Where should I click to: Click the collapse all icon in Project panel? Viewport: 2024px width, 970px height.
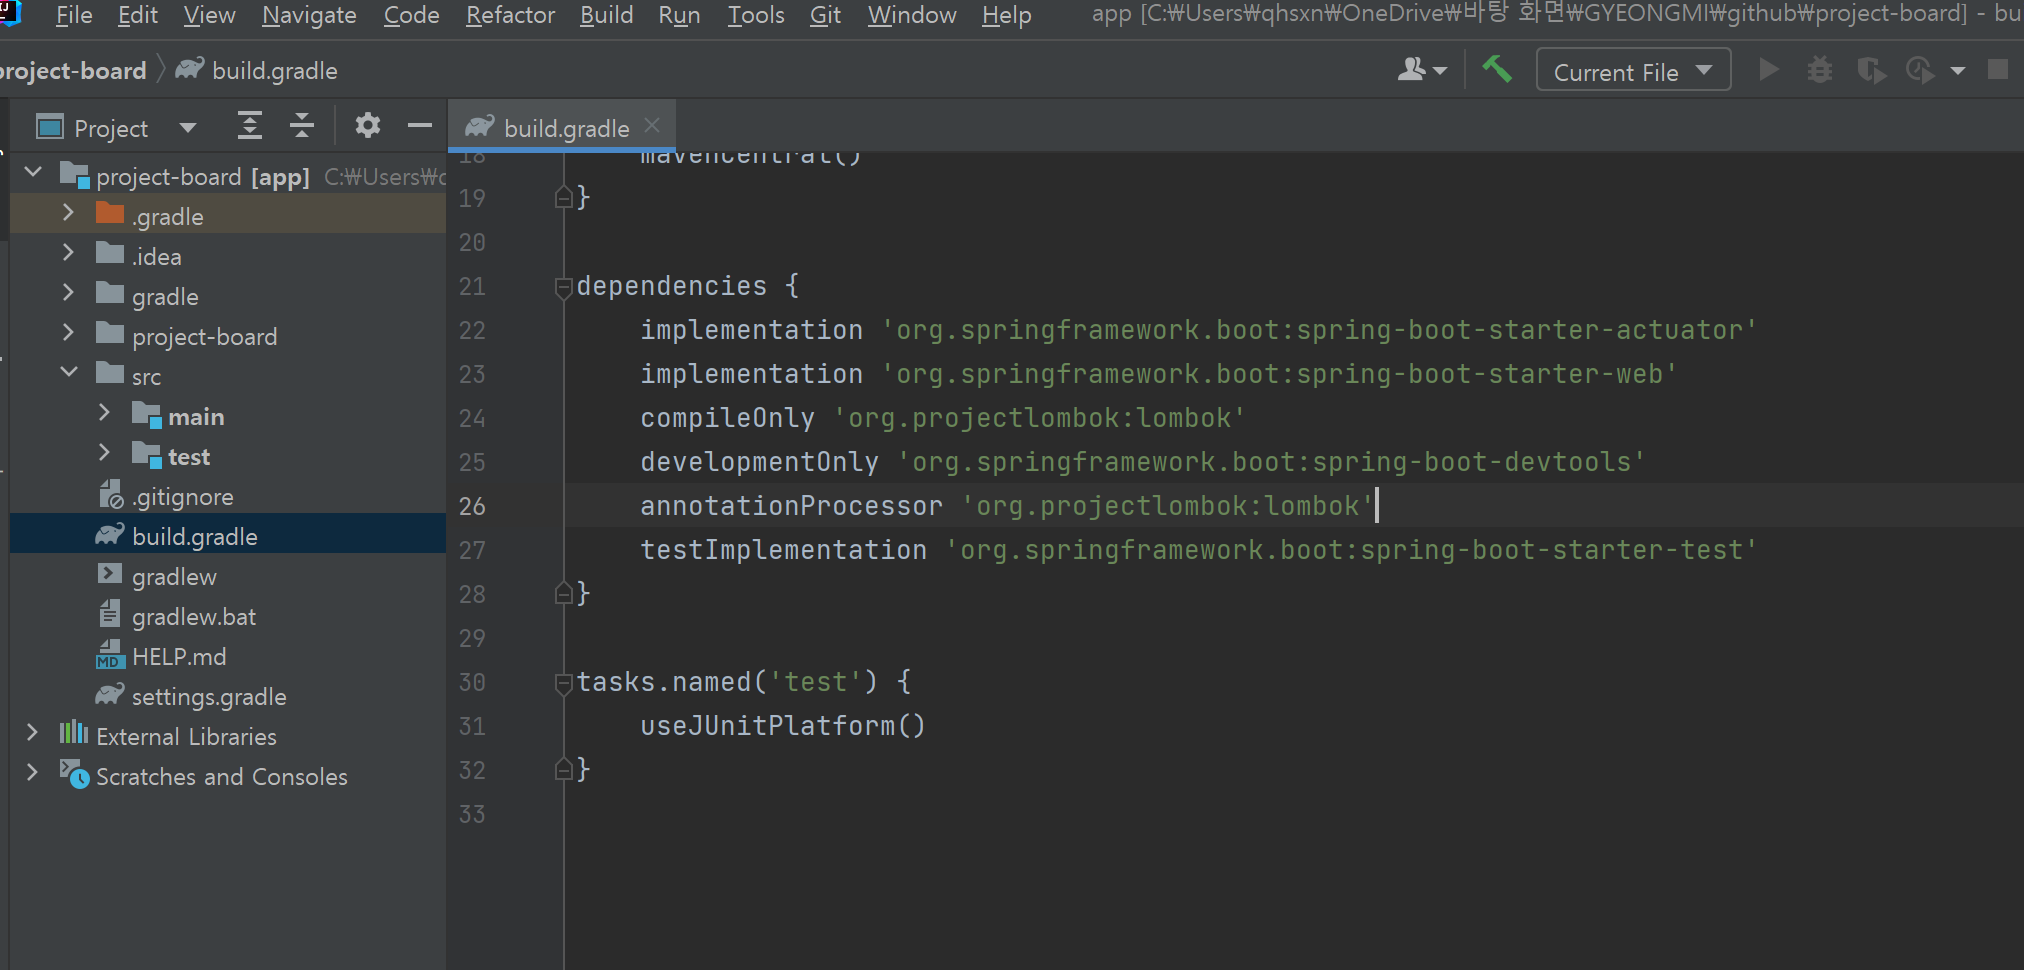click(301, 125)
